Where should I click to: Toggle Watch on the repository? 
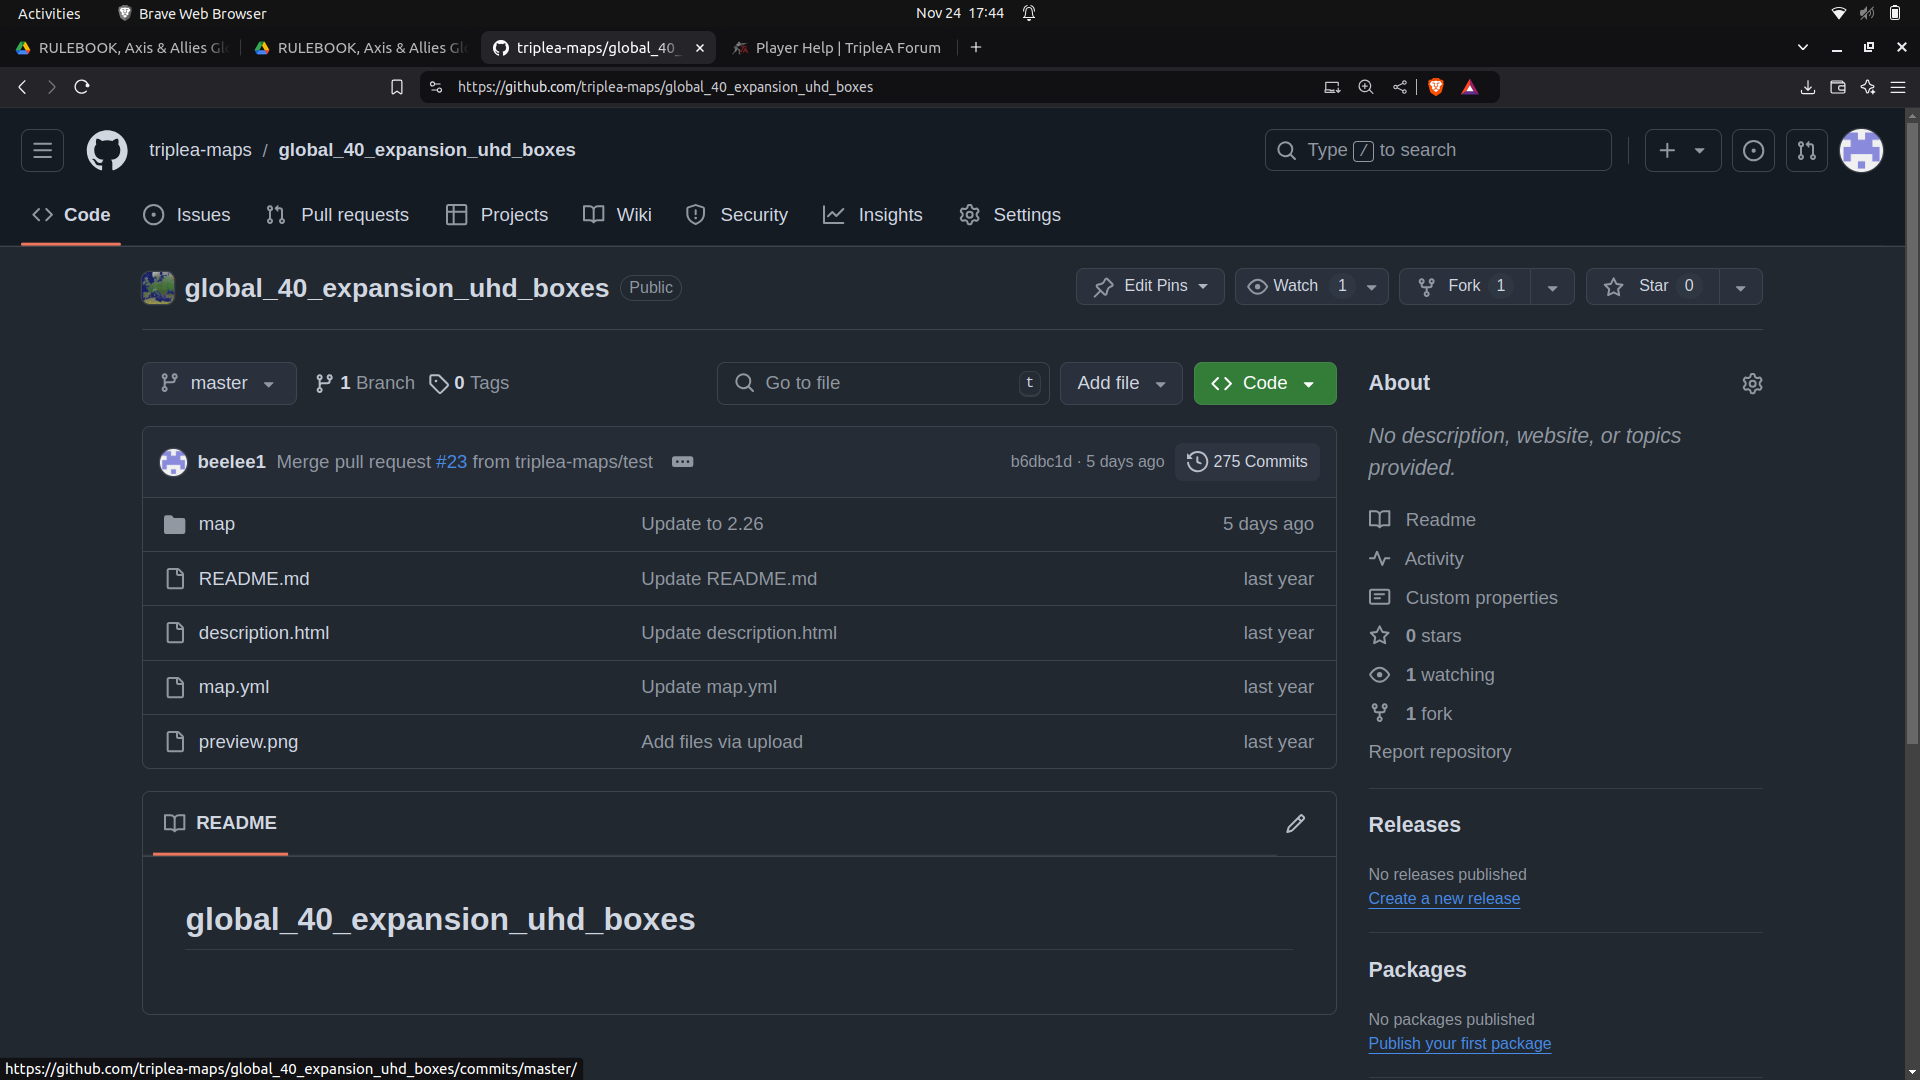coord(1296,287)
